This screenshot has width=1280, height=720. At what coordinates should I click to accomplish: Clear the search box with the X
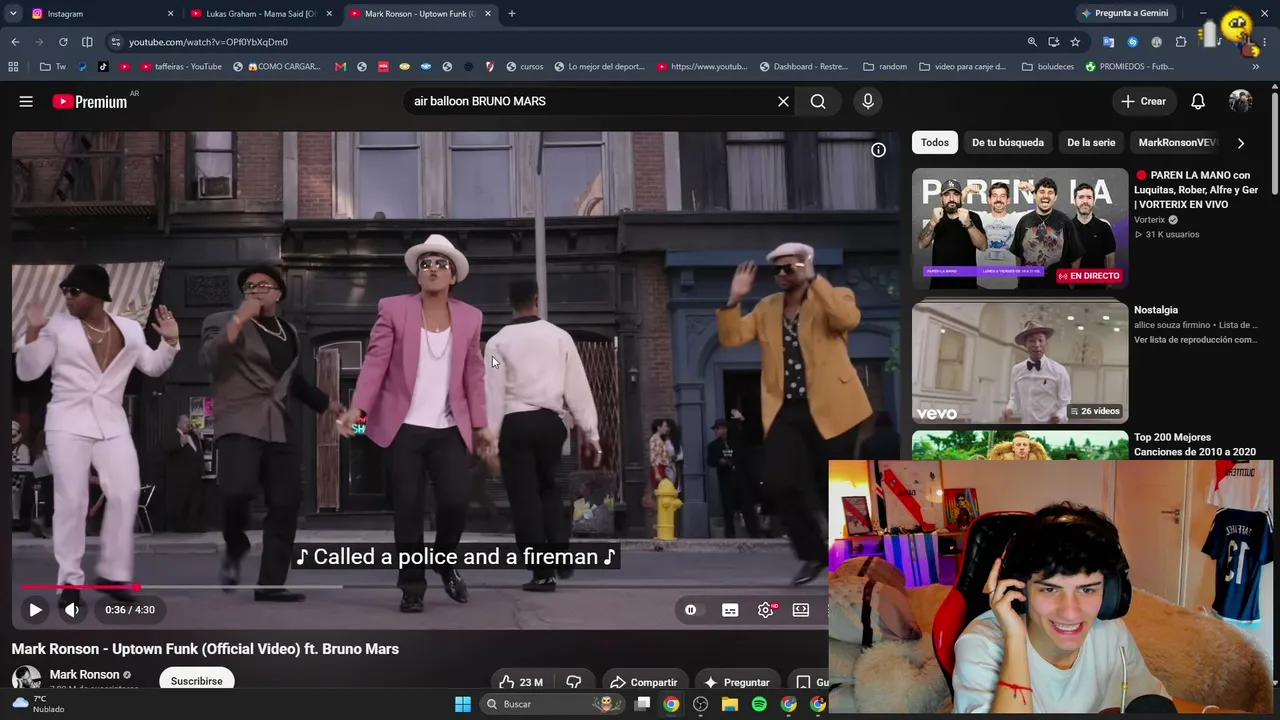point(783,101)
